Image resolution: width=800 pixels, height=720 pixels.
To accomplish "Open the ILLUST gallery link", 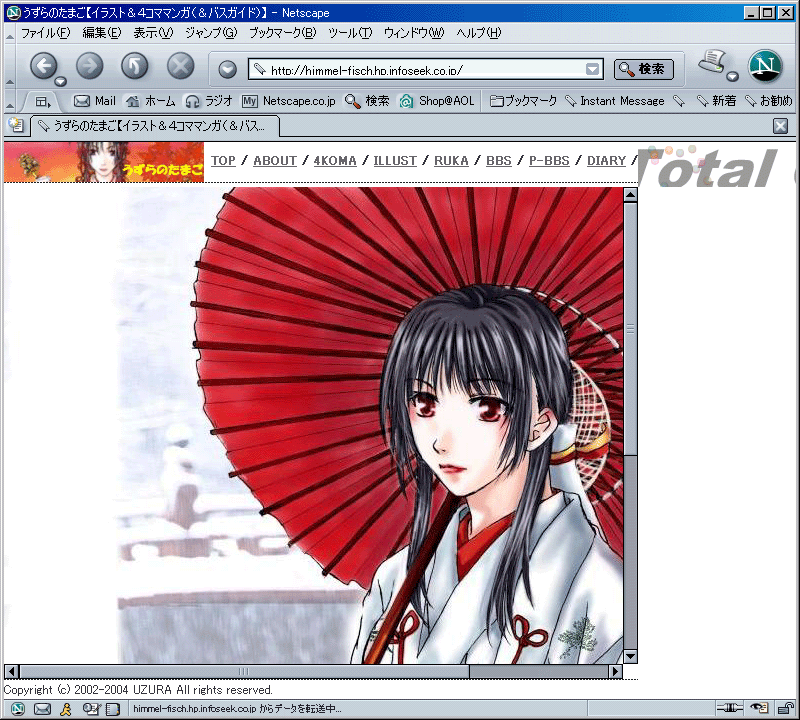I will click(x=395, y=161).
